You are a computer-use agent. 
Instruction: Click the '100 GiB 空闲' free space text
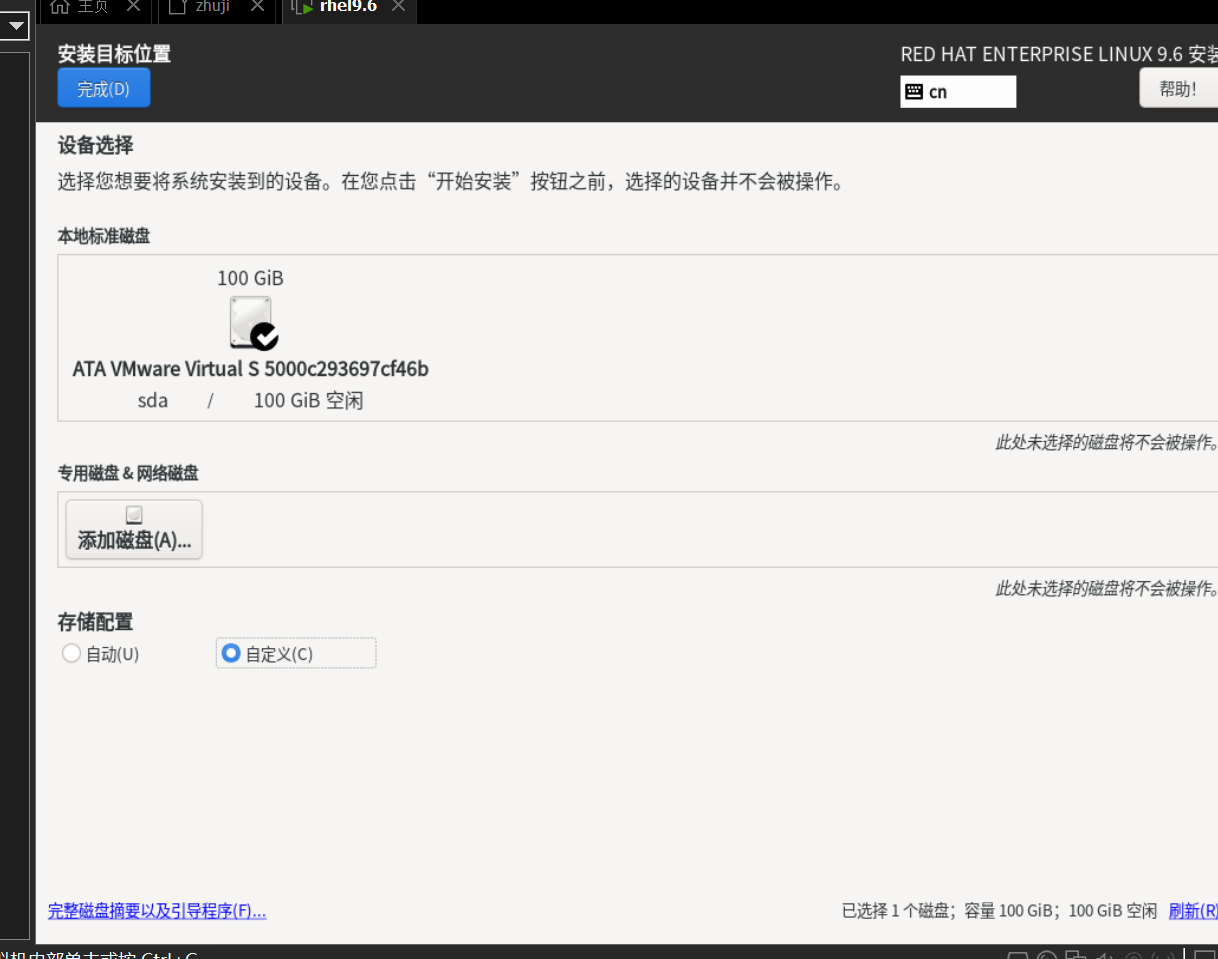tap(308, 401)
